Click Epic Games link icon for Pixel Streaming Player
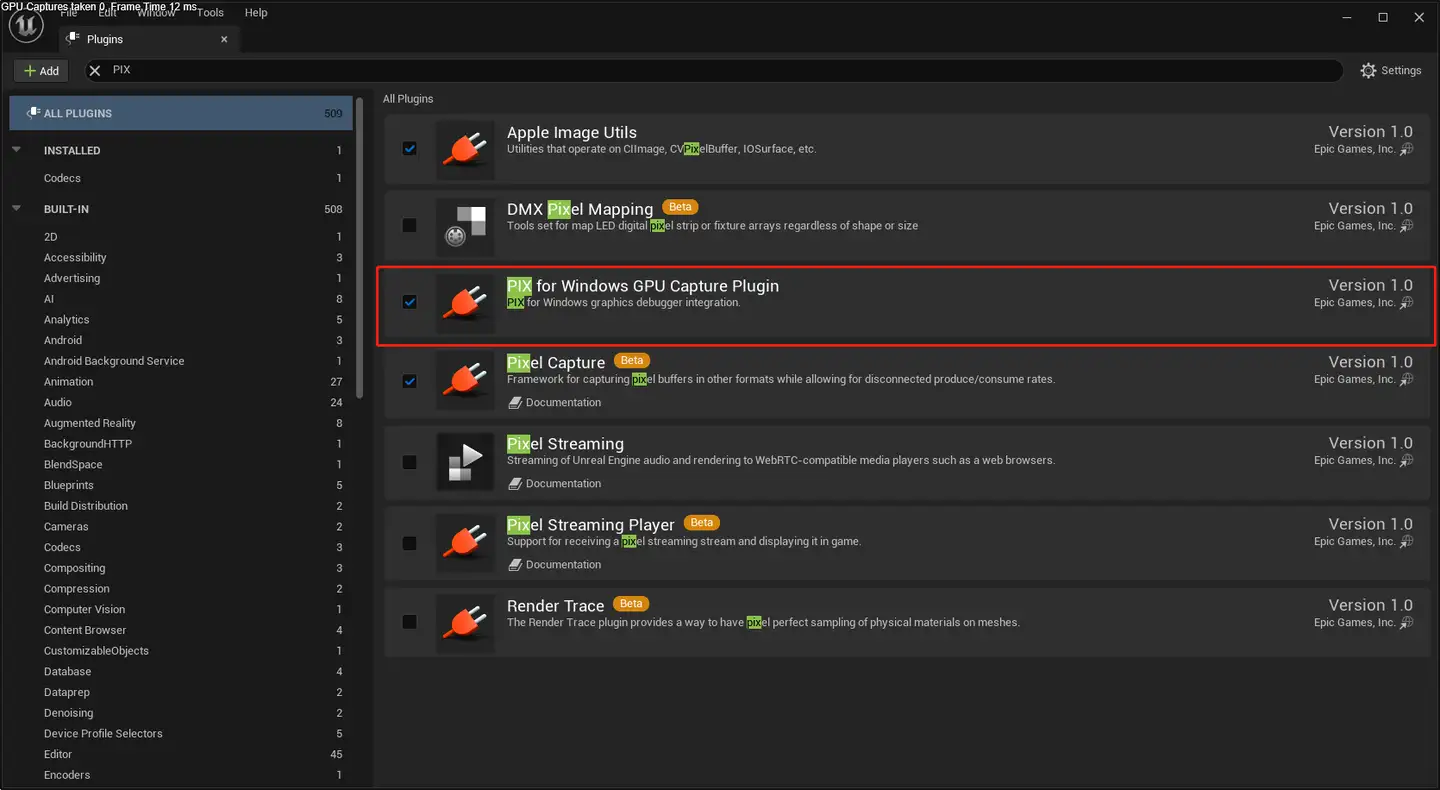Screen dimensions: 1440x790 [1407, 542]
